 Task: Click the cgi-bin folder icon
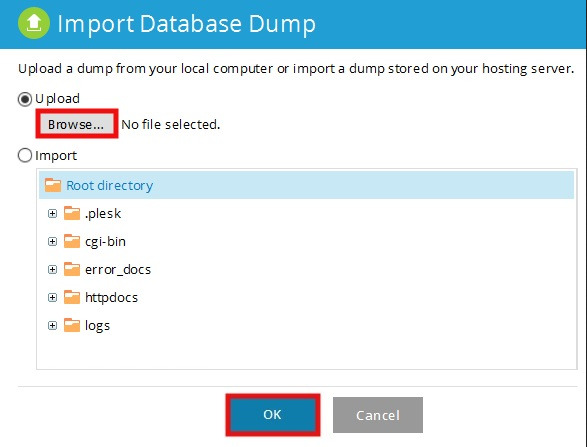[72, 241]
